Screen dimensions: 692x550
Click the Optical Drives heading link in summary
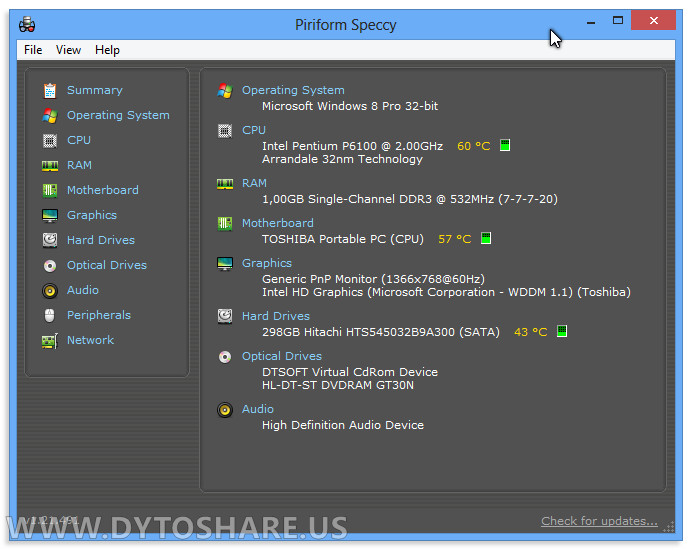(x=282, y=356)
